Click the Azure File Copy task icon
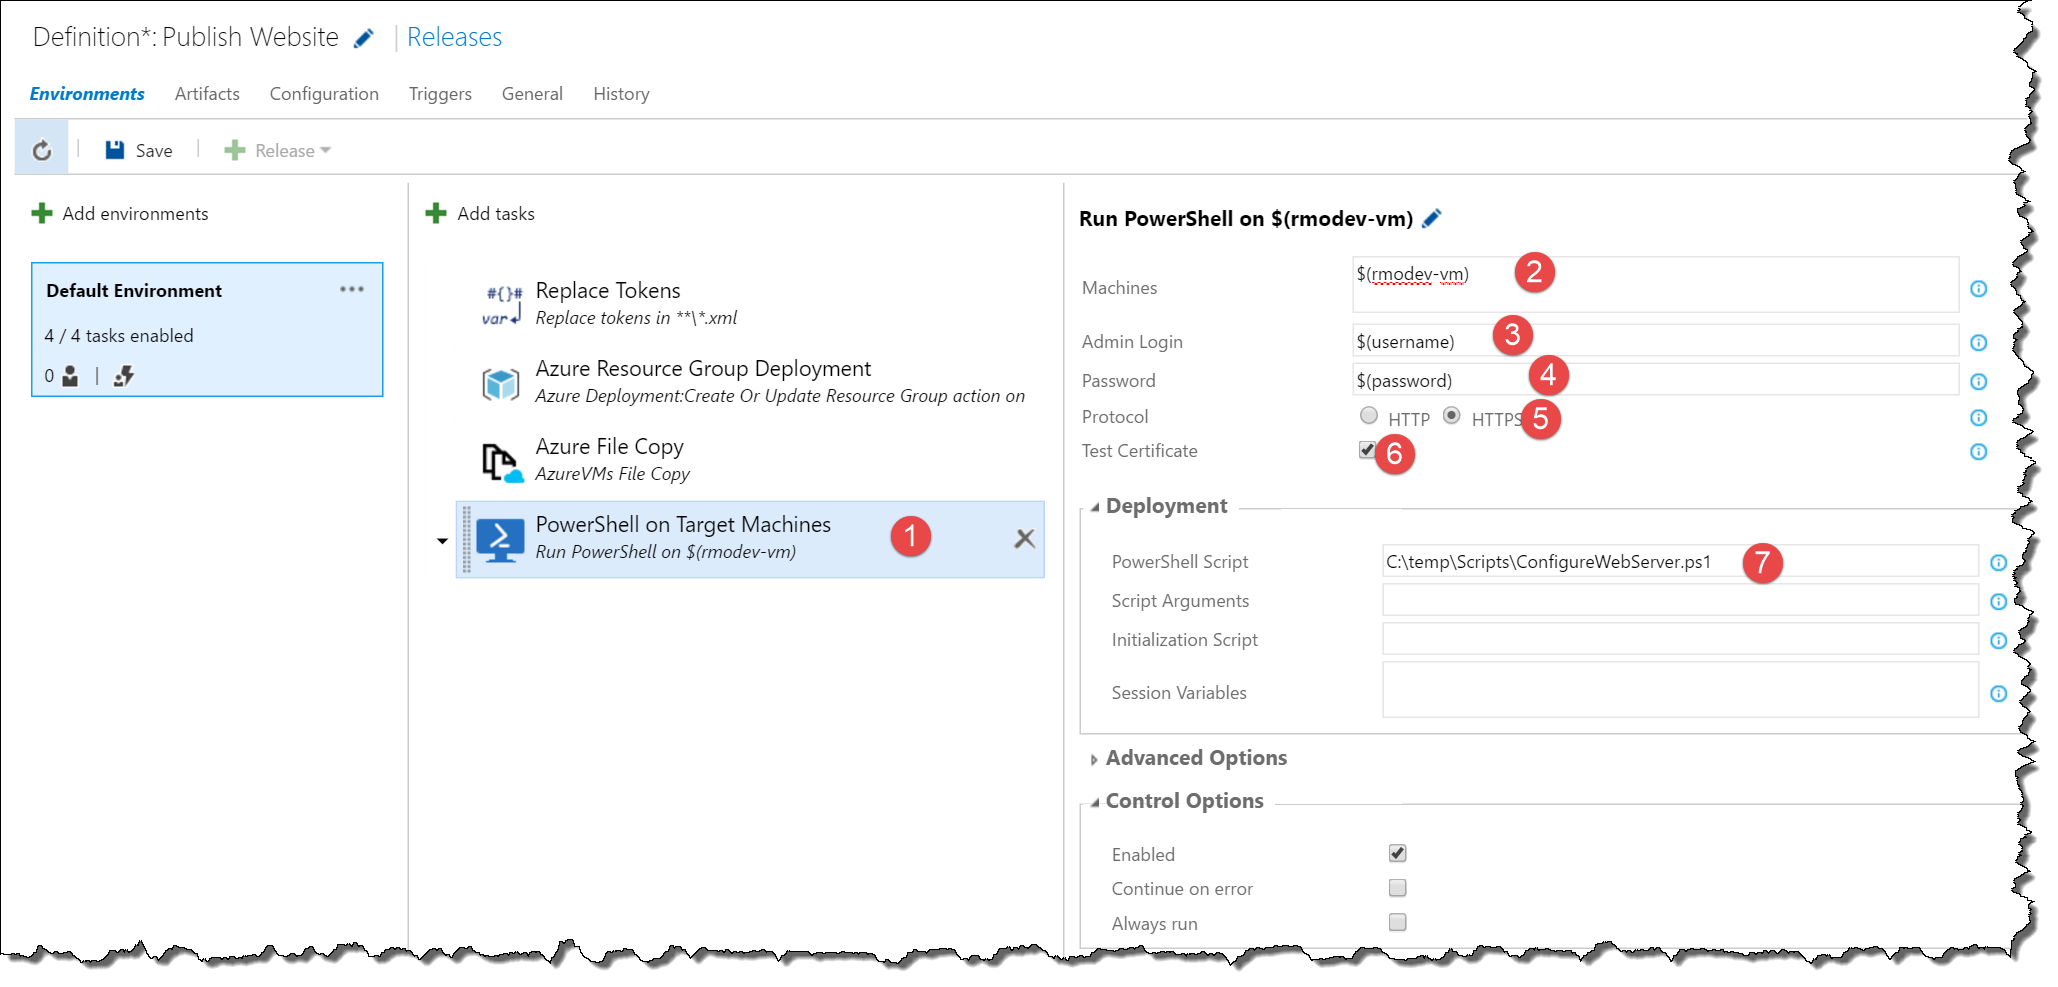 pyautogui.click(x=501, y=461)
